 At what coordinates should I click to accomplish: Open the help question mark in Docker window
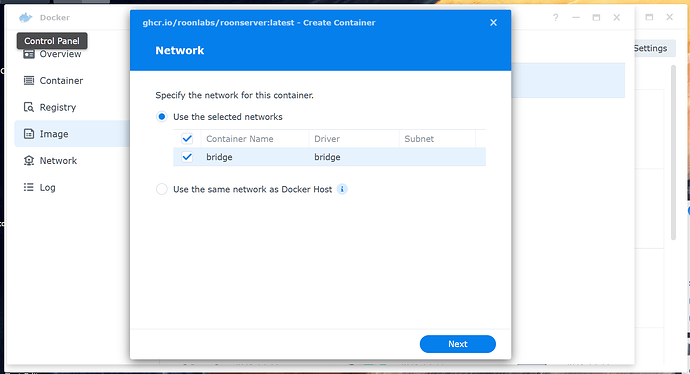(555, 18)
